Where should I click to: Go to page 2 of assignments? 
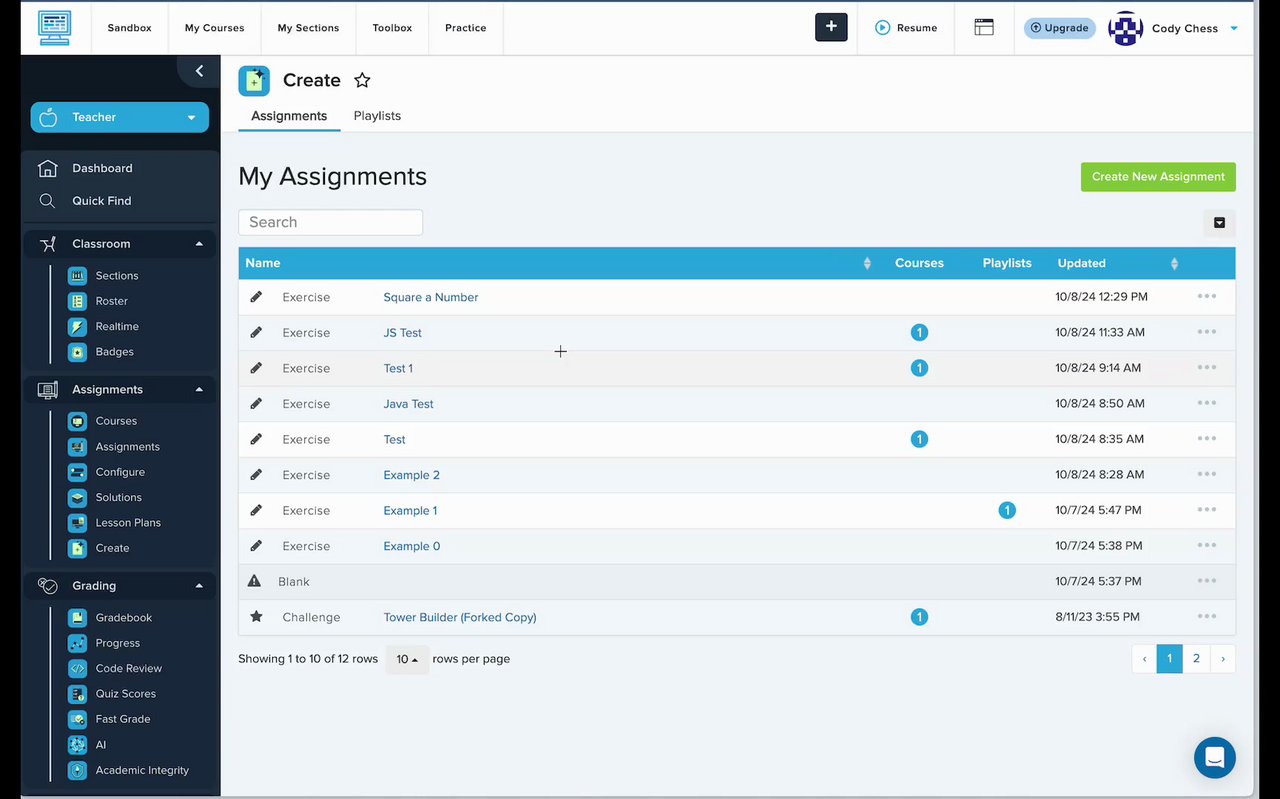pos(1196,658)
